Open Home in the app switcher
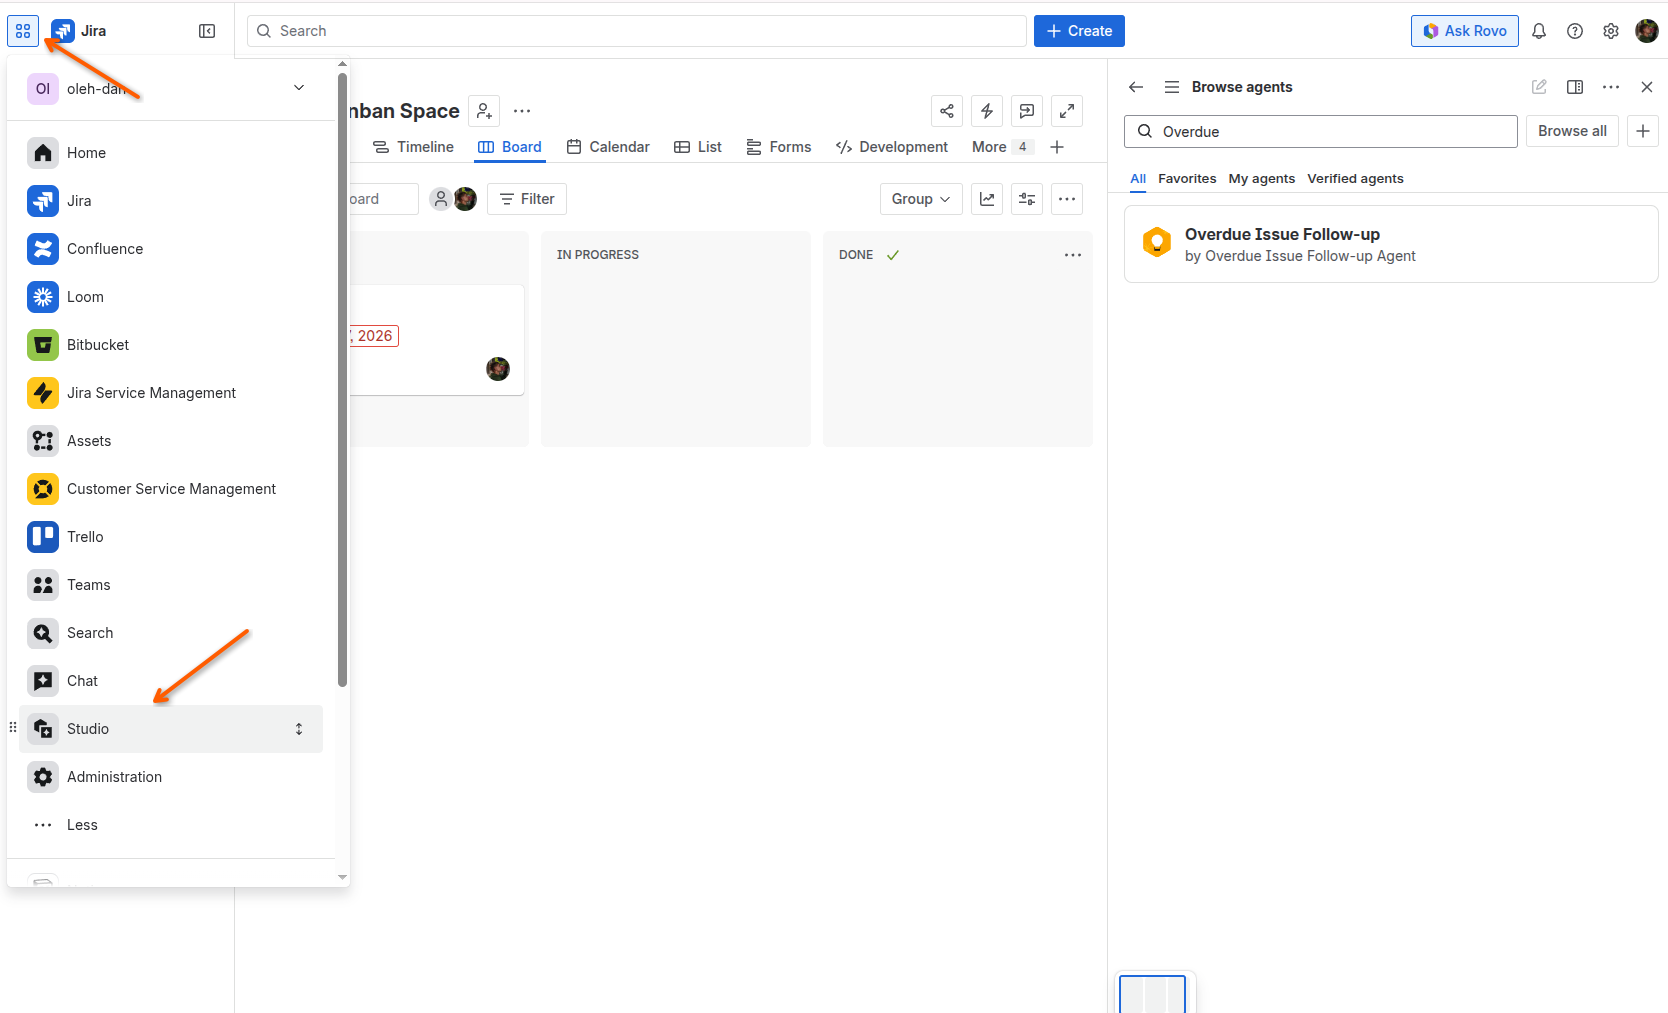1668x1013 pixels. coord(171,153)
